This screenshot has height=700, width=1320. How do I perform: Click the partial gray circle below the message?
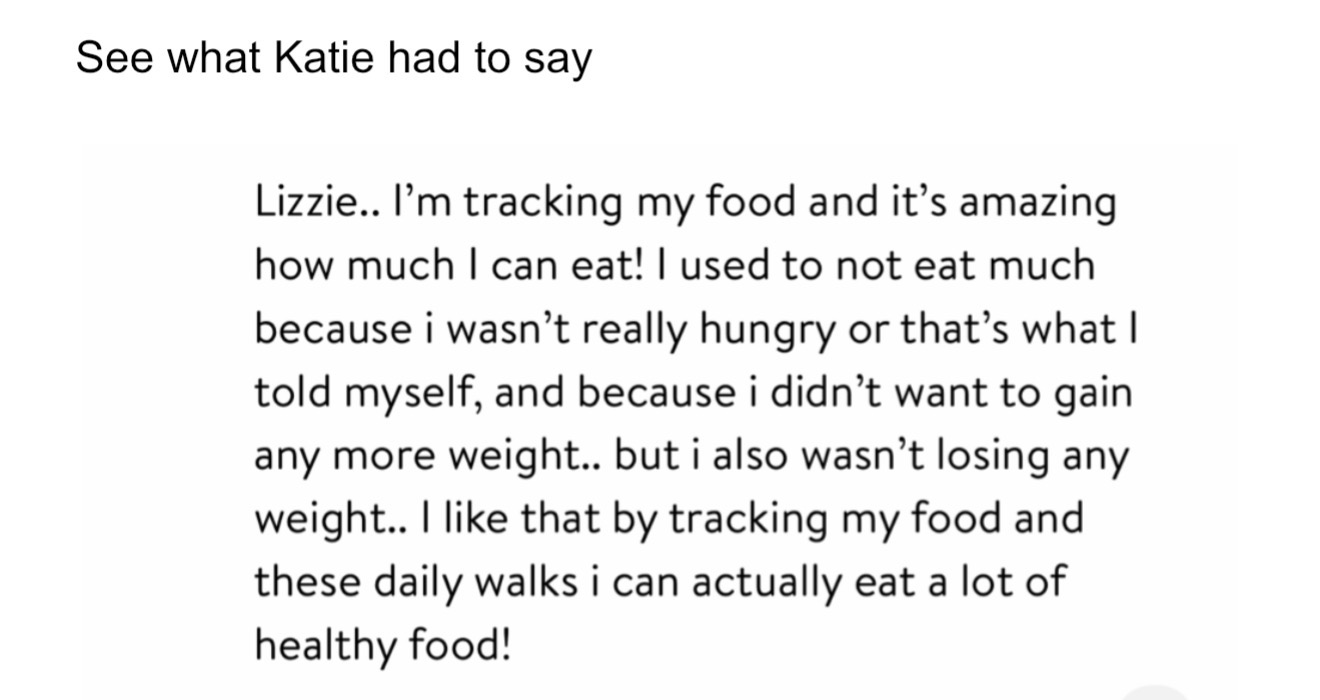point(1156,692)
